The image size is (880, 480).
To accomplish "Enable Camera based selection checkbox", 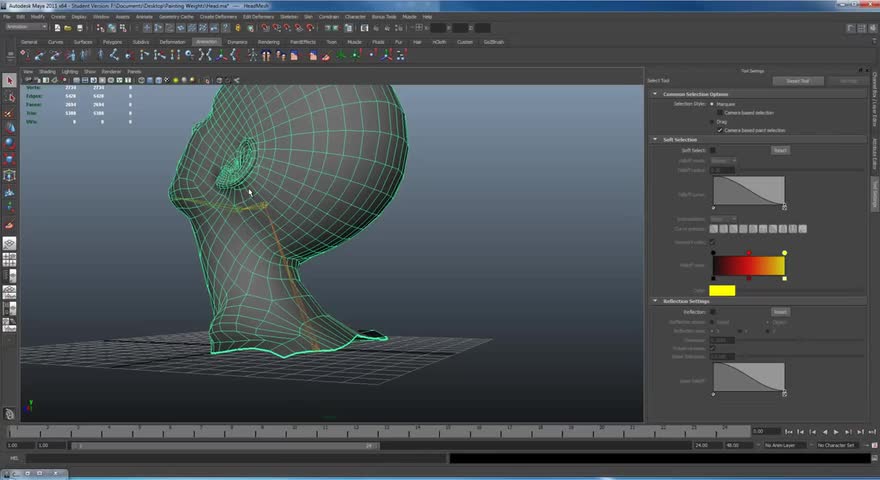I will click(x=721, y=112).
